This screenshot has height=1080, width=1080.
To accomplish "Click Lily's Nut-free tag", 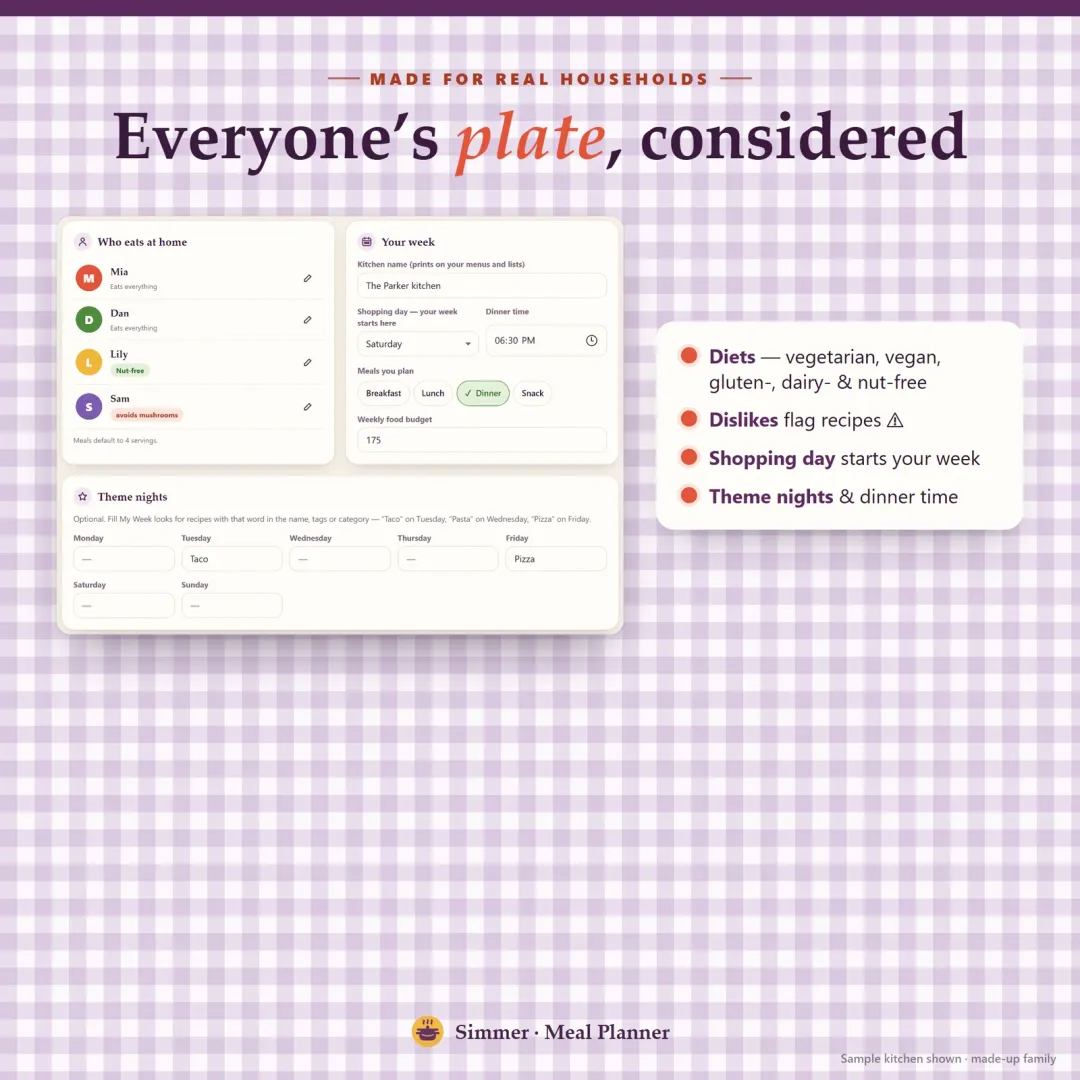I will click(130, 371).
